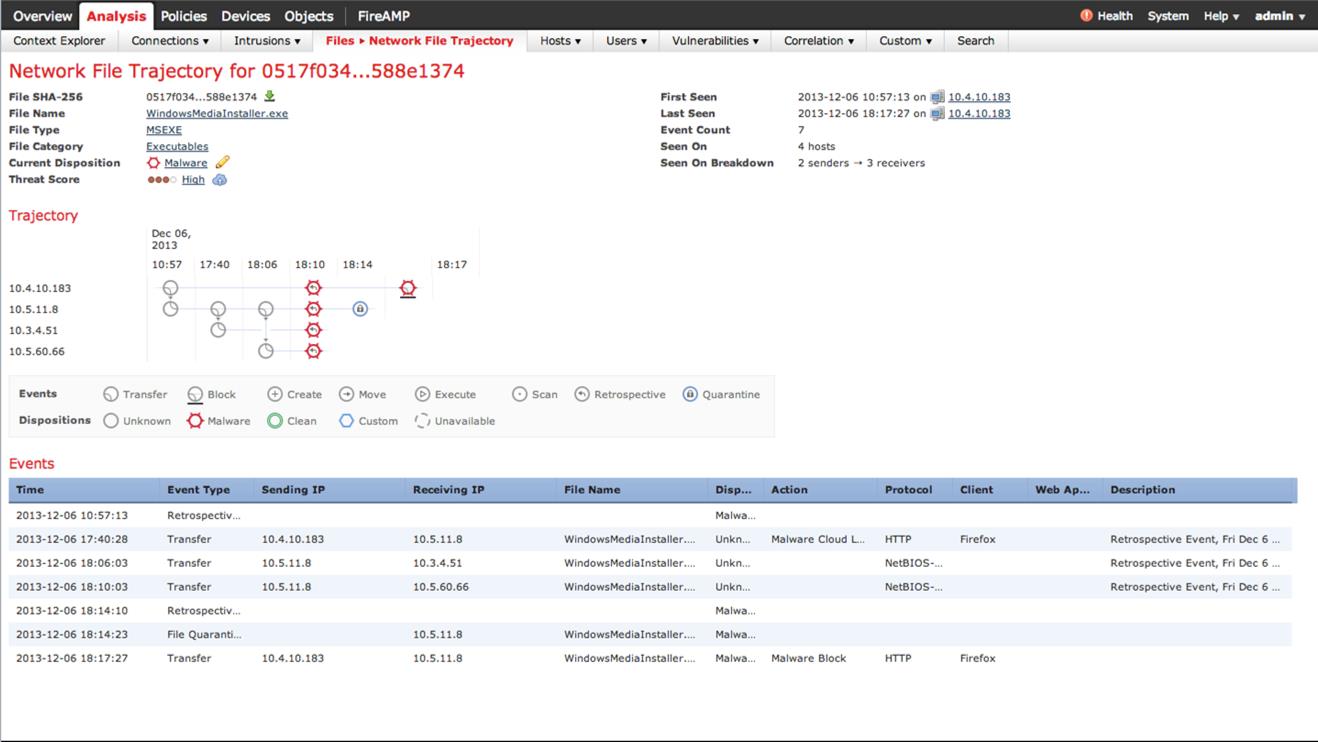
Task: Click the Last Seen 10.4.10.183 IP link
Action: (979, 114)
